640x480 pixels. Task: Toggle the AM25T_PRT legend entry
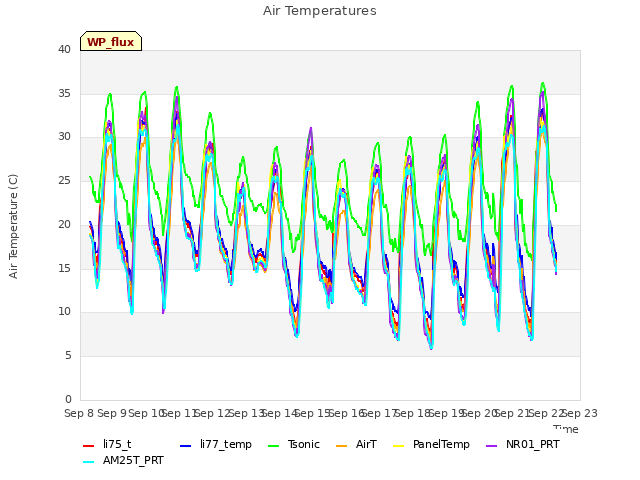point(123,460)
